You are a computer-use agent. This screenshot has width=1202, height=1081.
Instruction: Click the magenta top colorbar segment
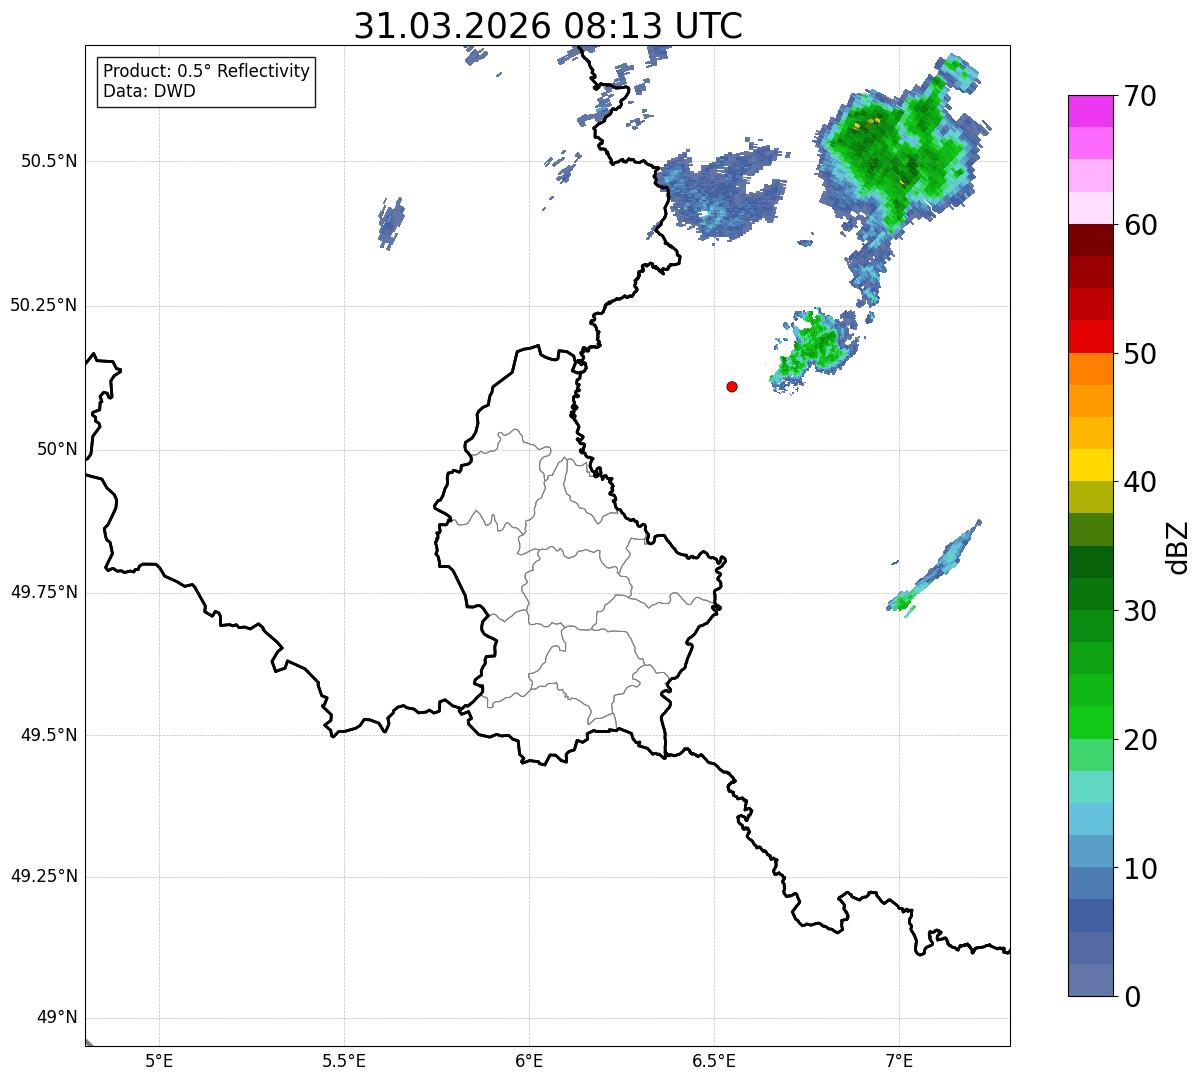click(x=1090, y=111)
